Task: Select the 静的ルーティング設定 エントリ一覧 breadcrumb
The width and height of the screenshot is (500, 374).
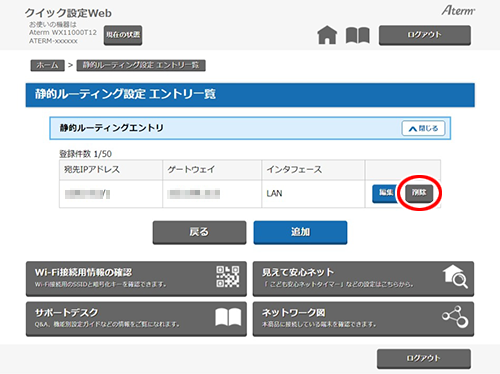Action: [141, 65]
